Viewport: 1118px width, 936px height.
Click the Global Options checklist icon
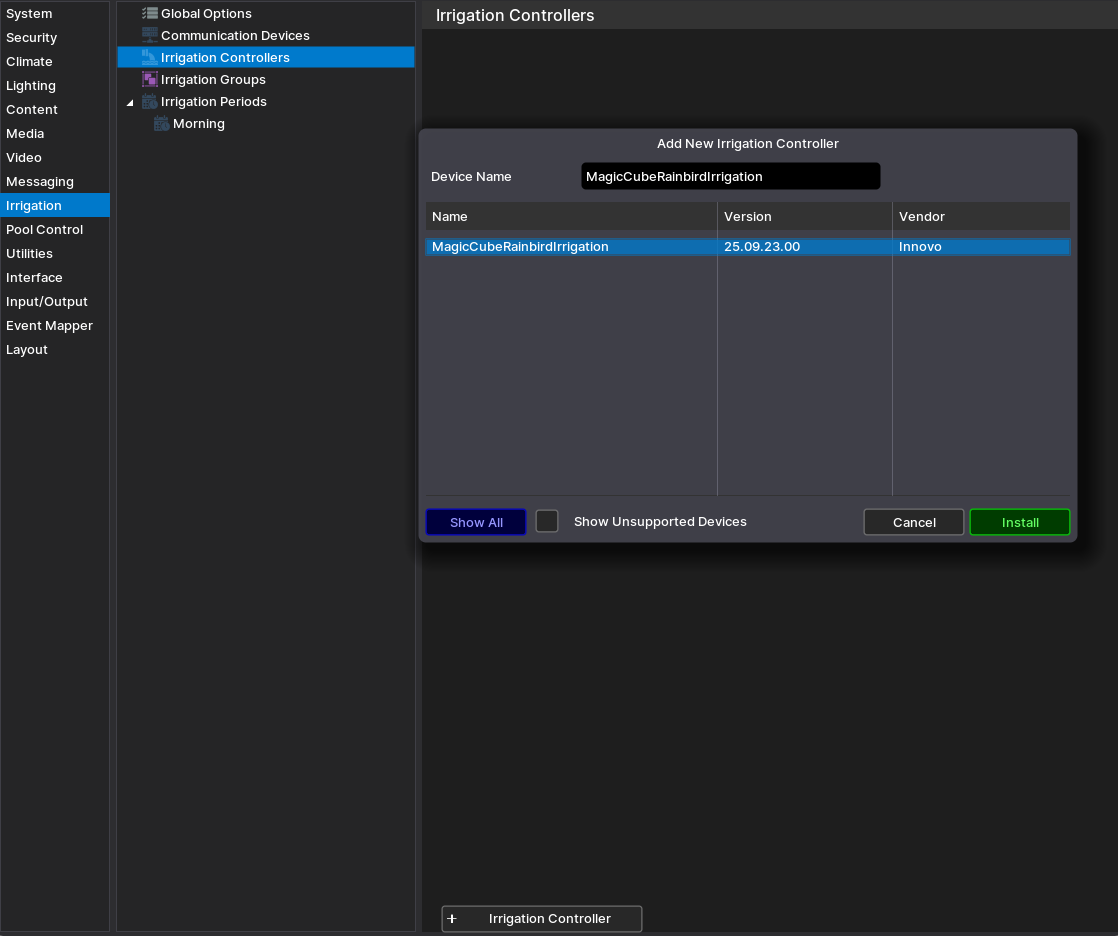[x=150, y=14]
